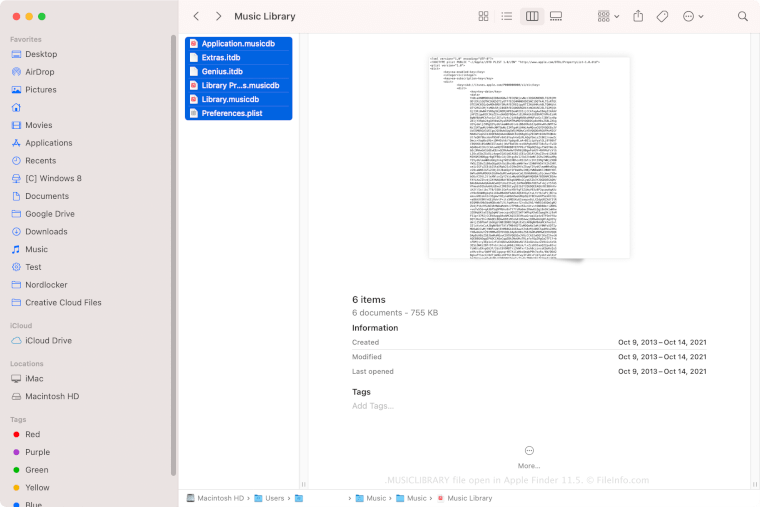
Task: Select the Genius.itdb file
Action: pos(221,71)
